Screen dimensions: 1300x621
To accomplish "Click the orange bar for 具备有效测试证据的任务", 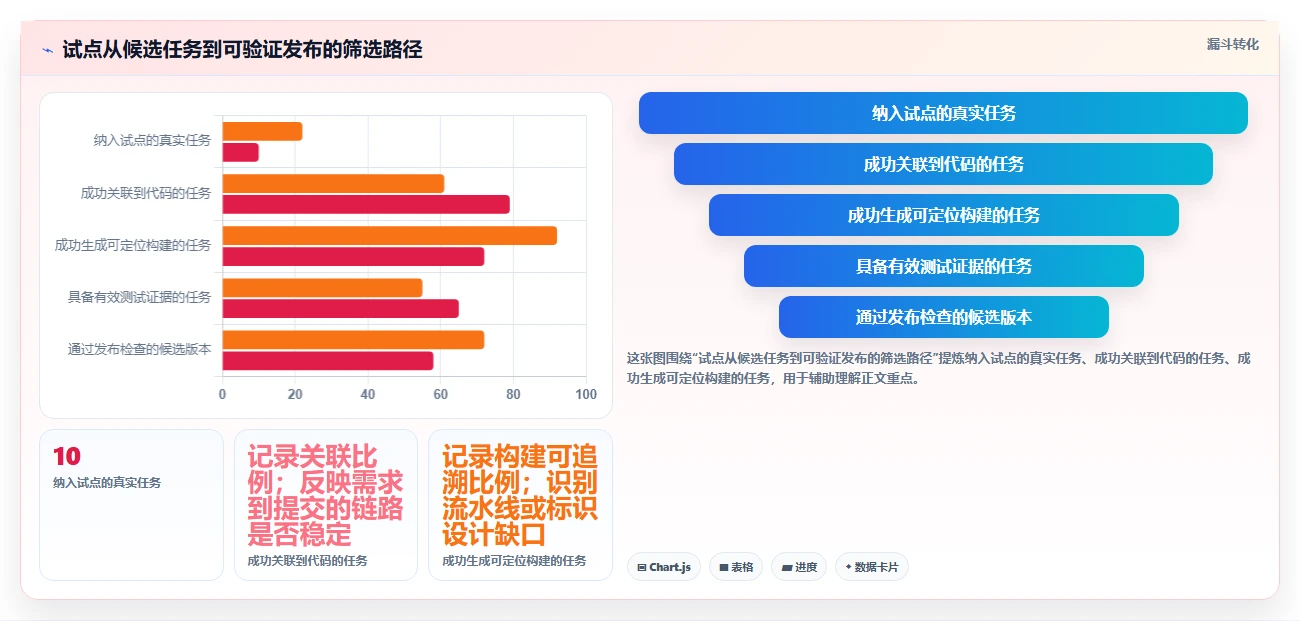I will [322, 287].
